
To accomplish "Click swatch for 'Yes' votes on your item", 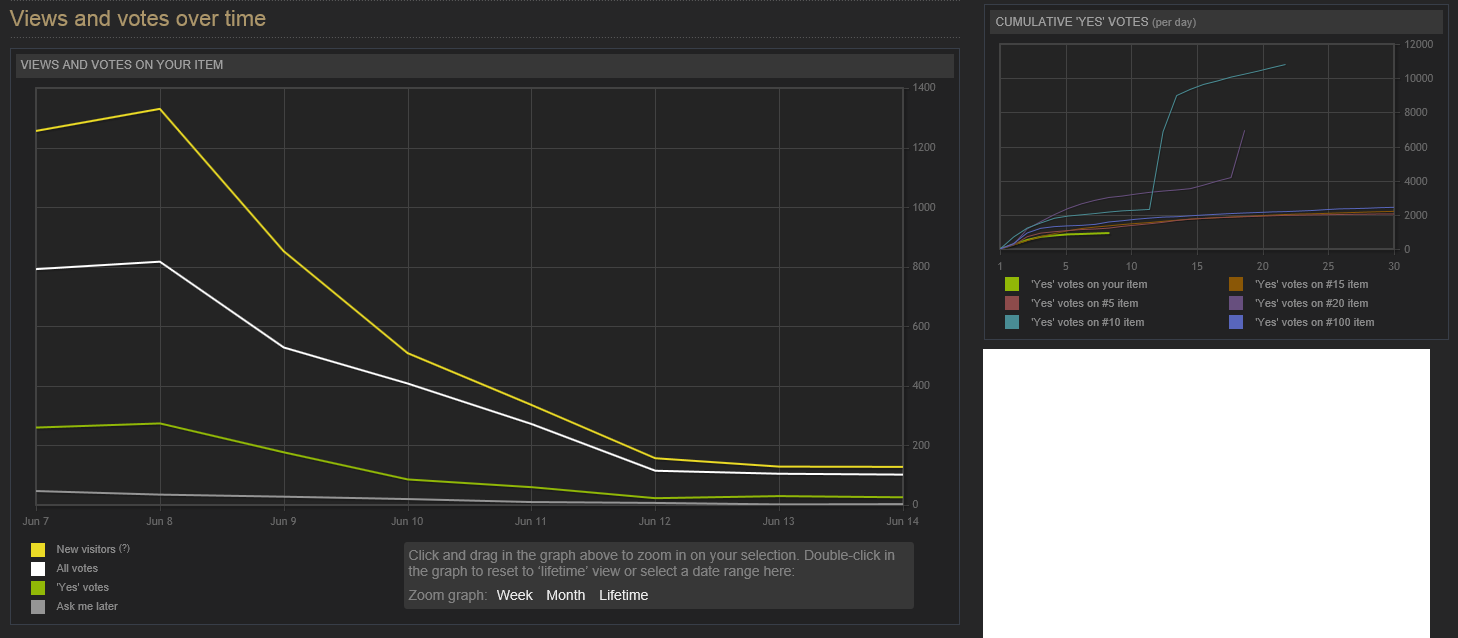I will [1012, 284].
